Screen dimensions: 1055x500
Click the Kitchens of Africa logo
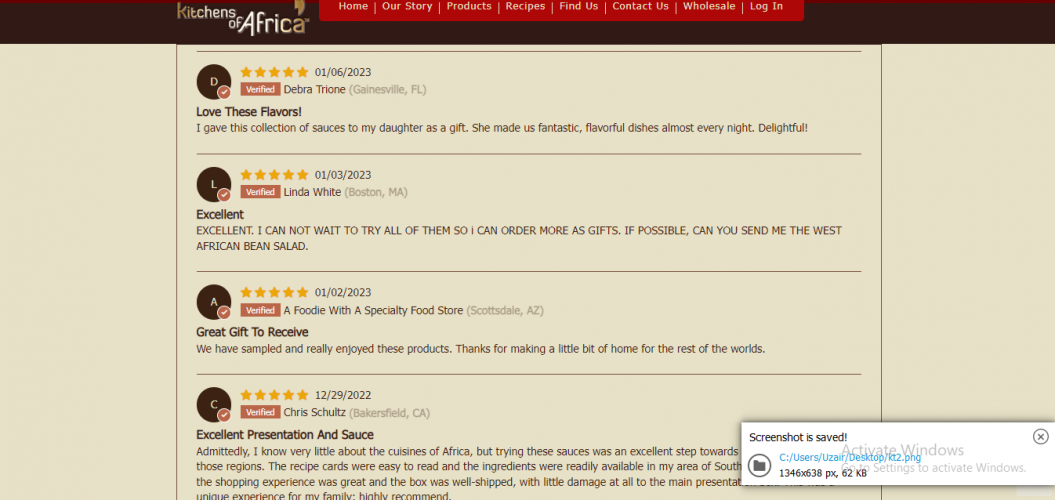243,17
